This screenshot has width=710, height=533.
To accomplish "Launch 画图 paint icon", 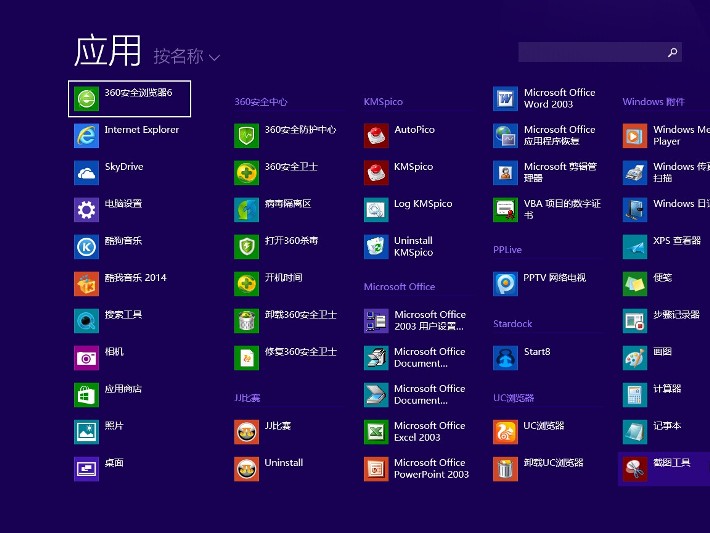I will (x=635, y=358).
